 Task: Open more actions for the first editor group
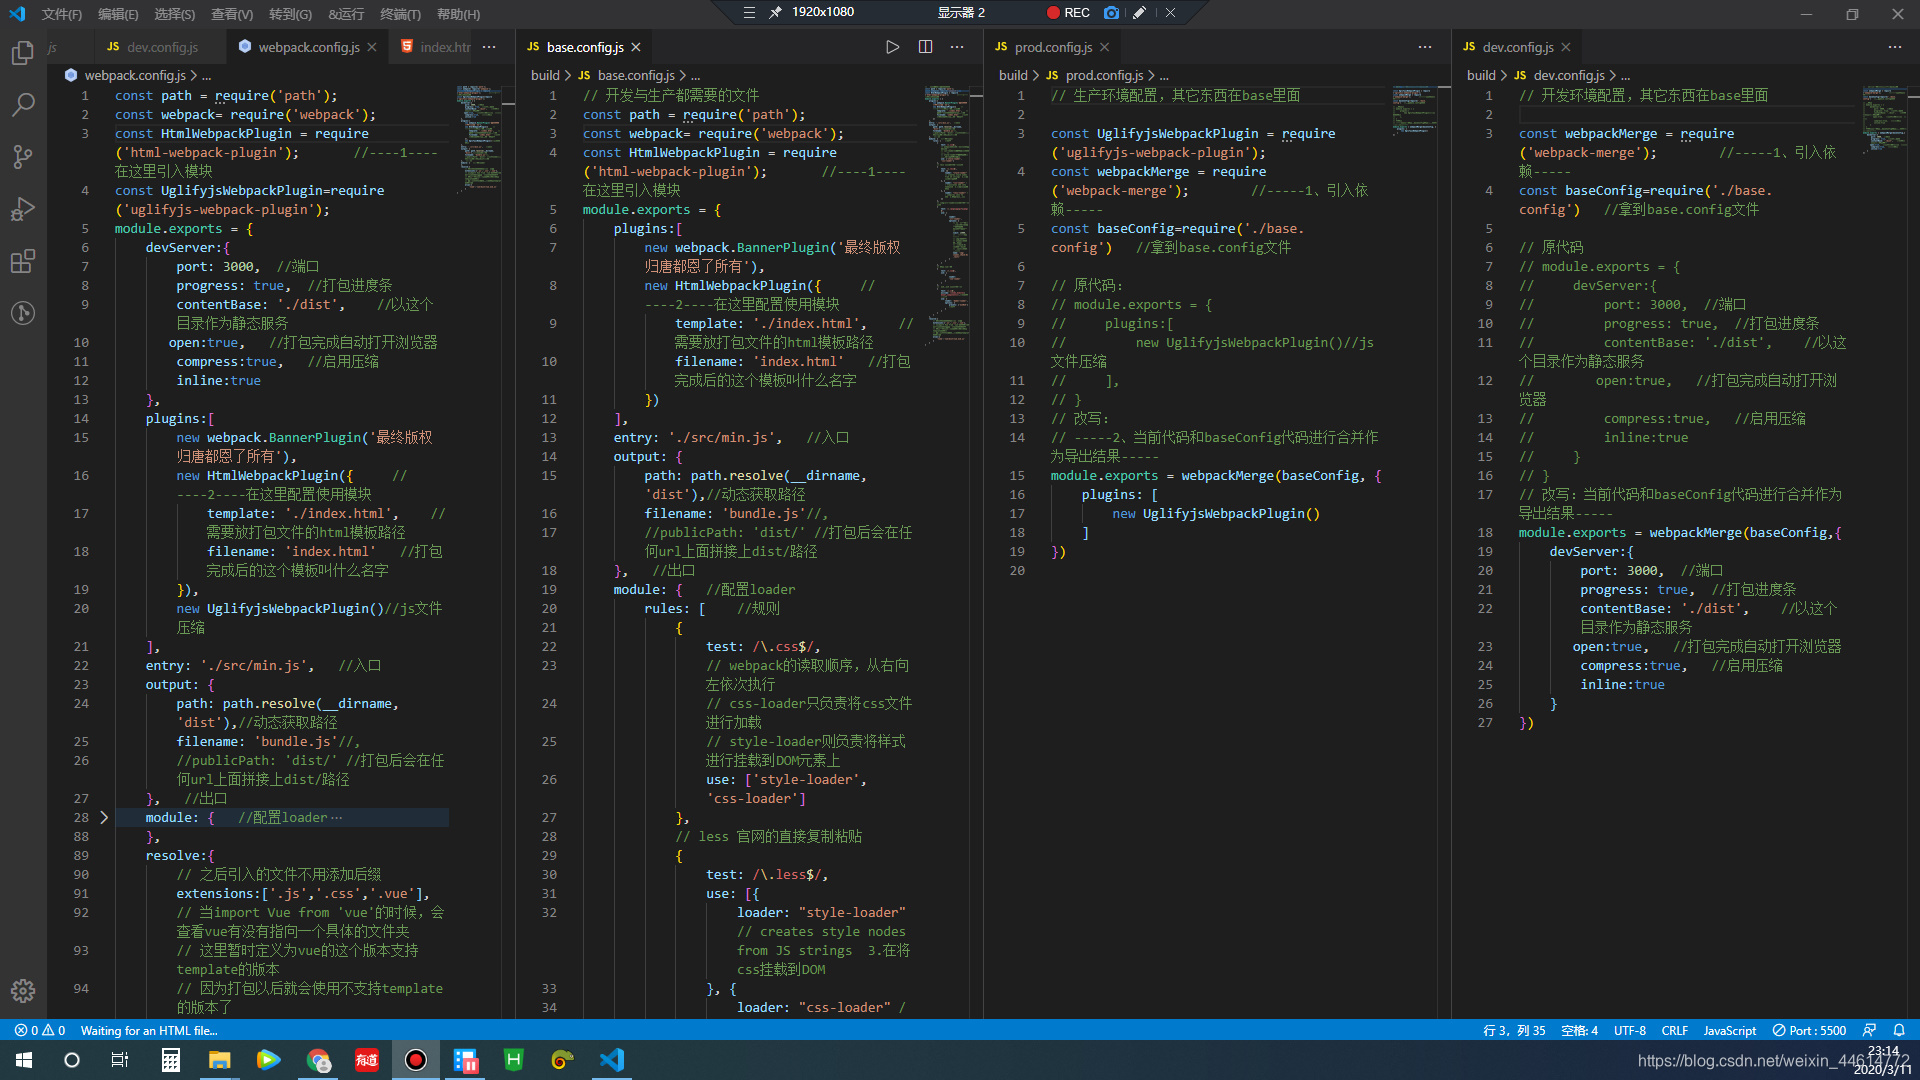[489, 47]
